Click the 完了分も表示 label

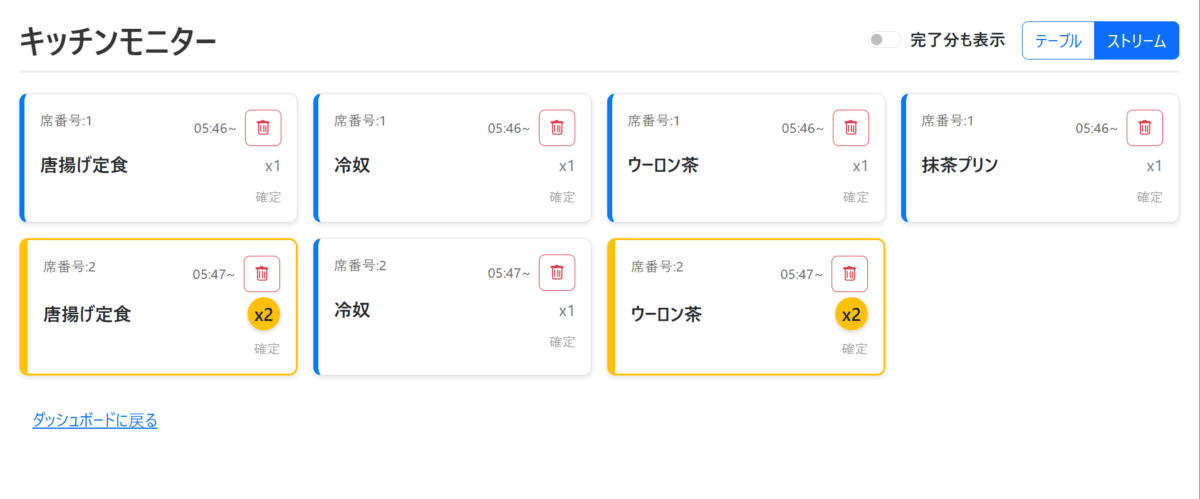pos(957,41)
